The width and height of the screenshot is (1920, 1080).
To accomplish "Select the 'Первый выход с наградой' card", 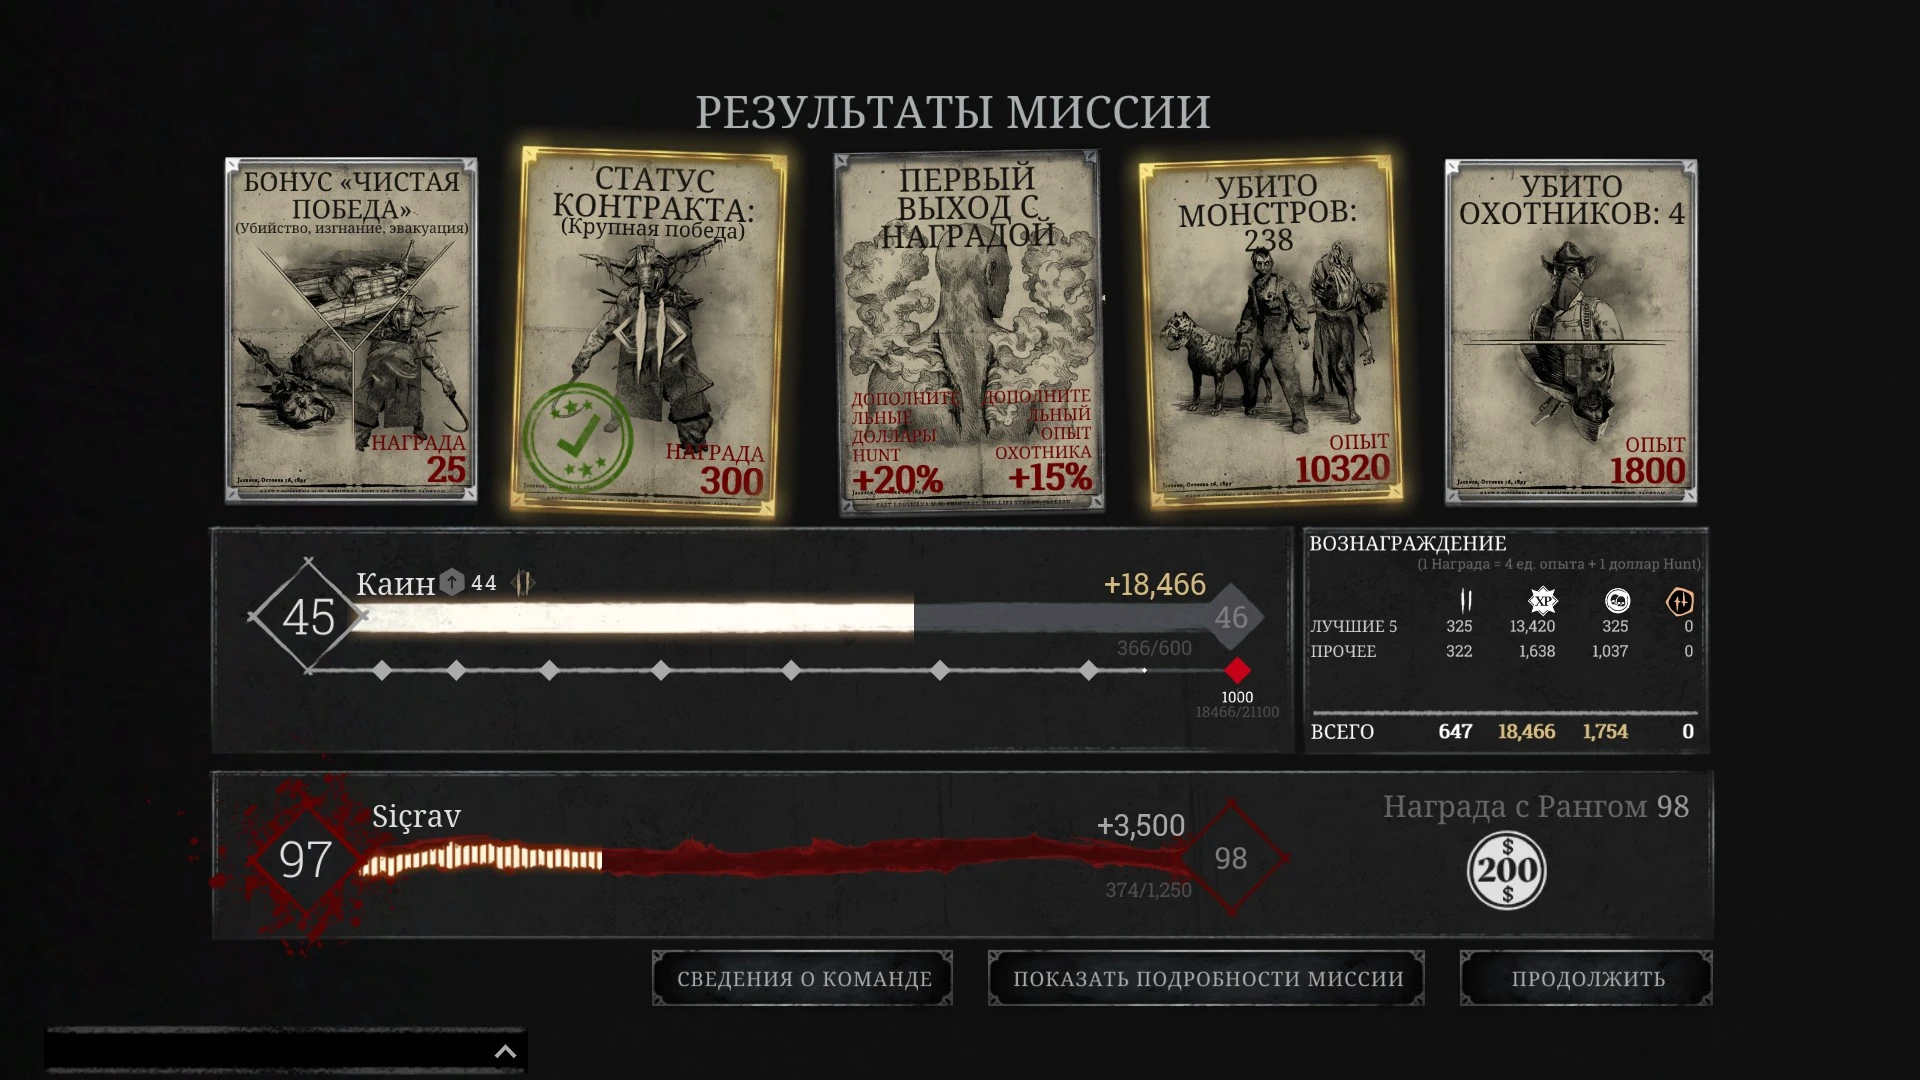I will pyautogui.click(x=968, y=332).
